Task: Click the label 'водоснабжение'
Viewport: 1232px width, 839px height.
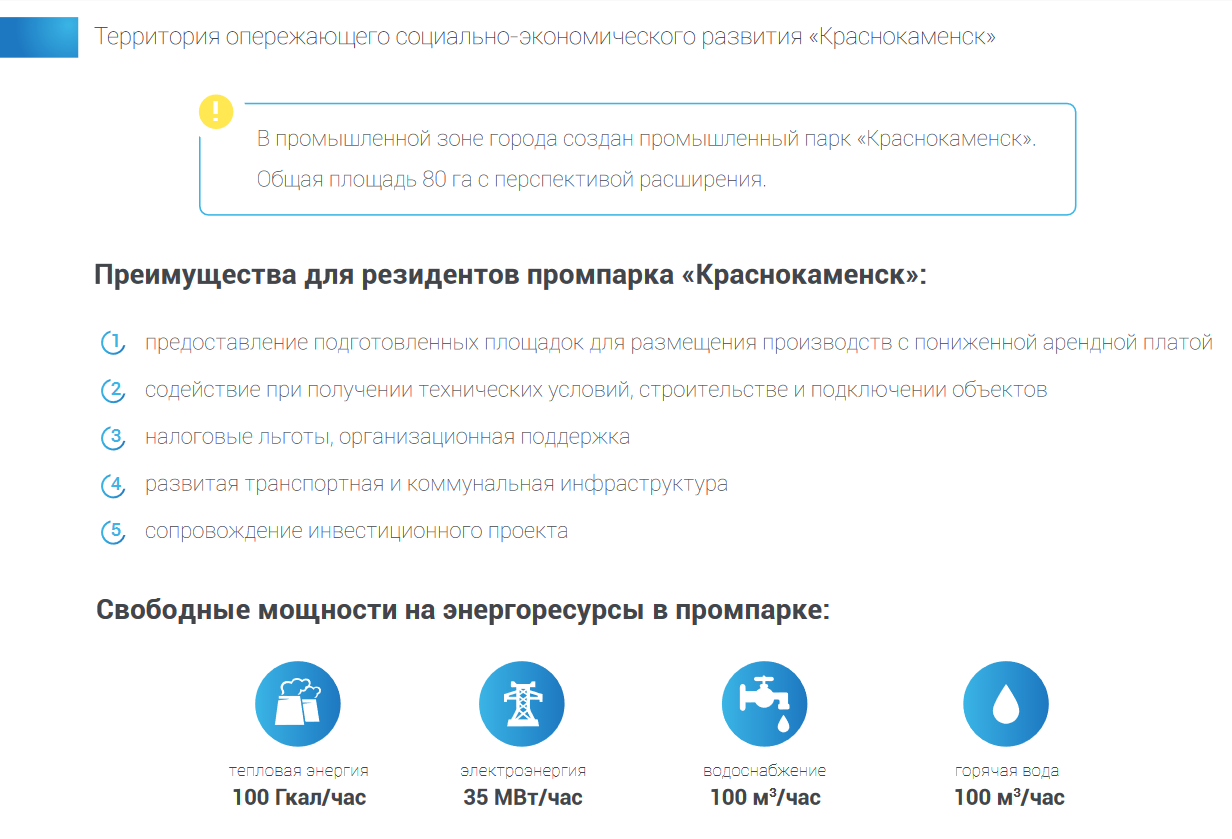Action: [765, 771]
